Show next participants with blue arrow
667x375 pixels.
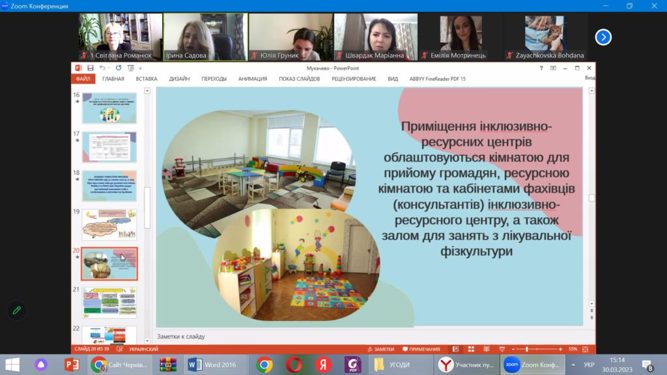[x=603, y=37]
